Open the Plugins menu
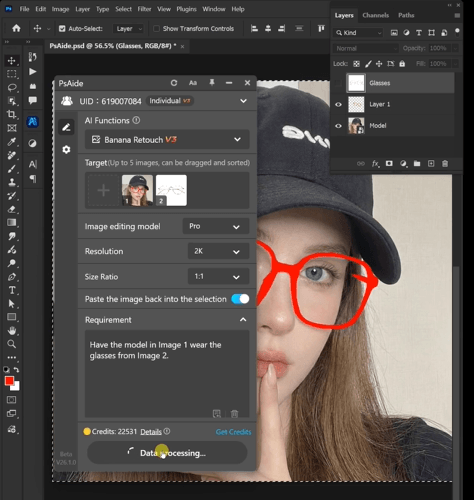 (186, 9)
